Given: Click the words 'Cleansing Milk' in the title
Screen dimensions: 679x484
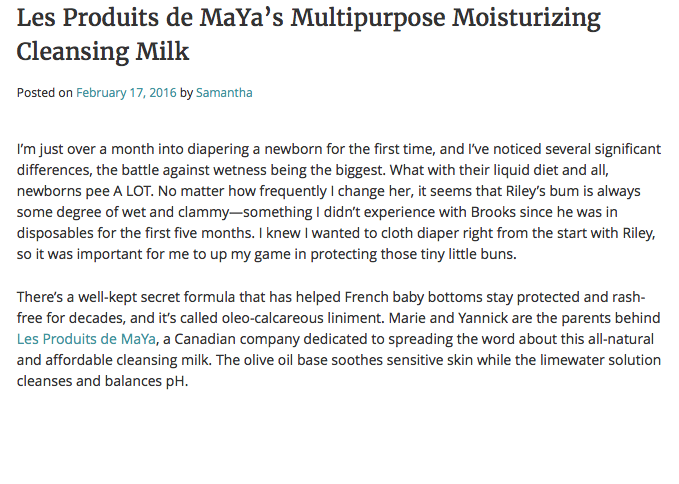Looking at the screenshot, I should pyautogui.click(x=103, y=50).
